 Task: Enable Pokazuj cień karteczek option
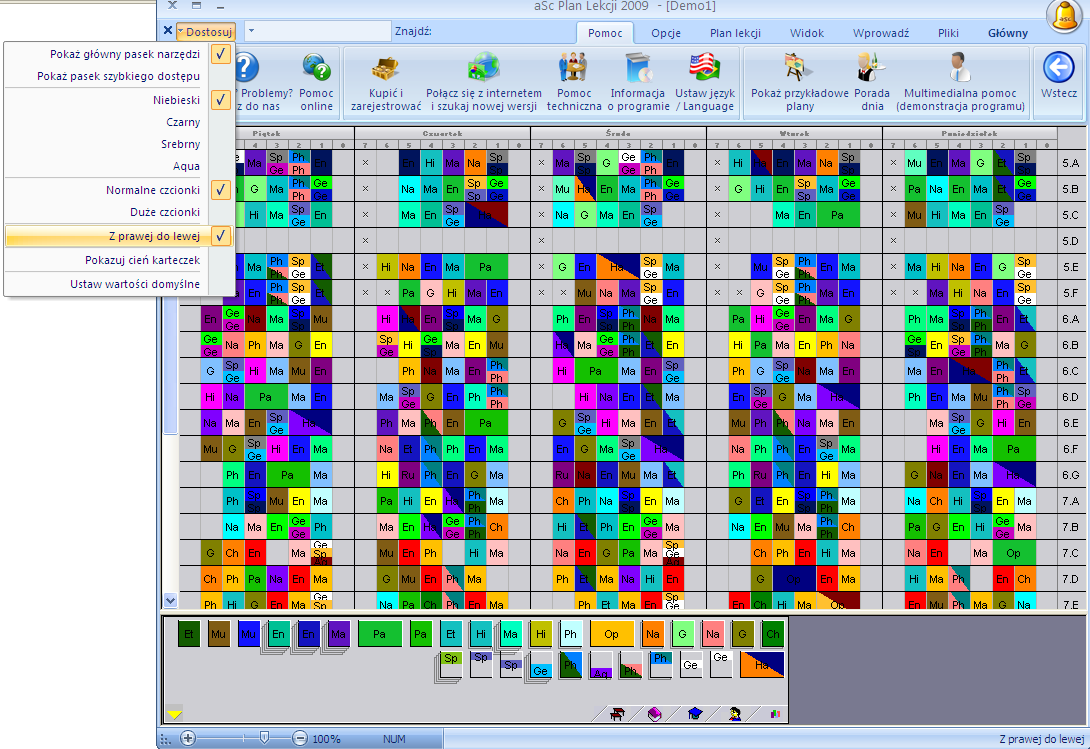pyautogui.click(x=142, y=260)
